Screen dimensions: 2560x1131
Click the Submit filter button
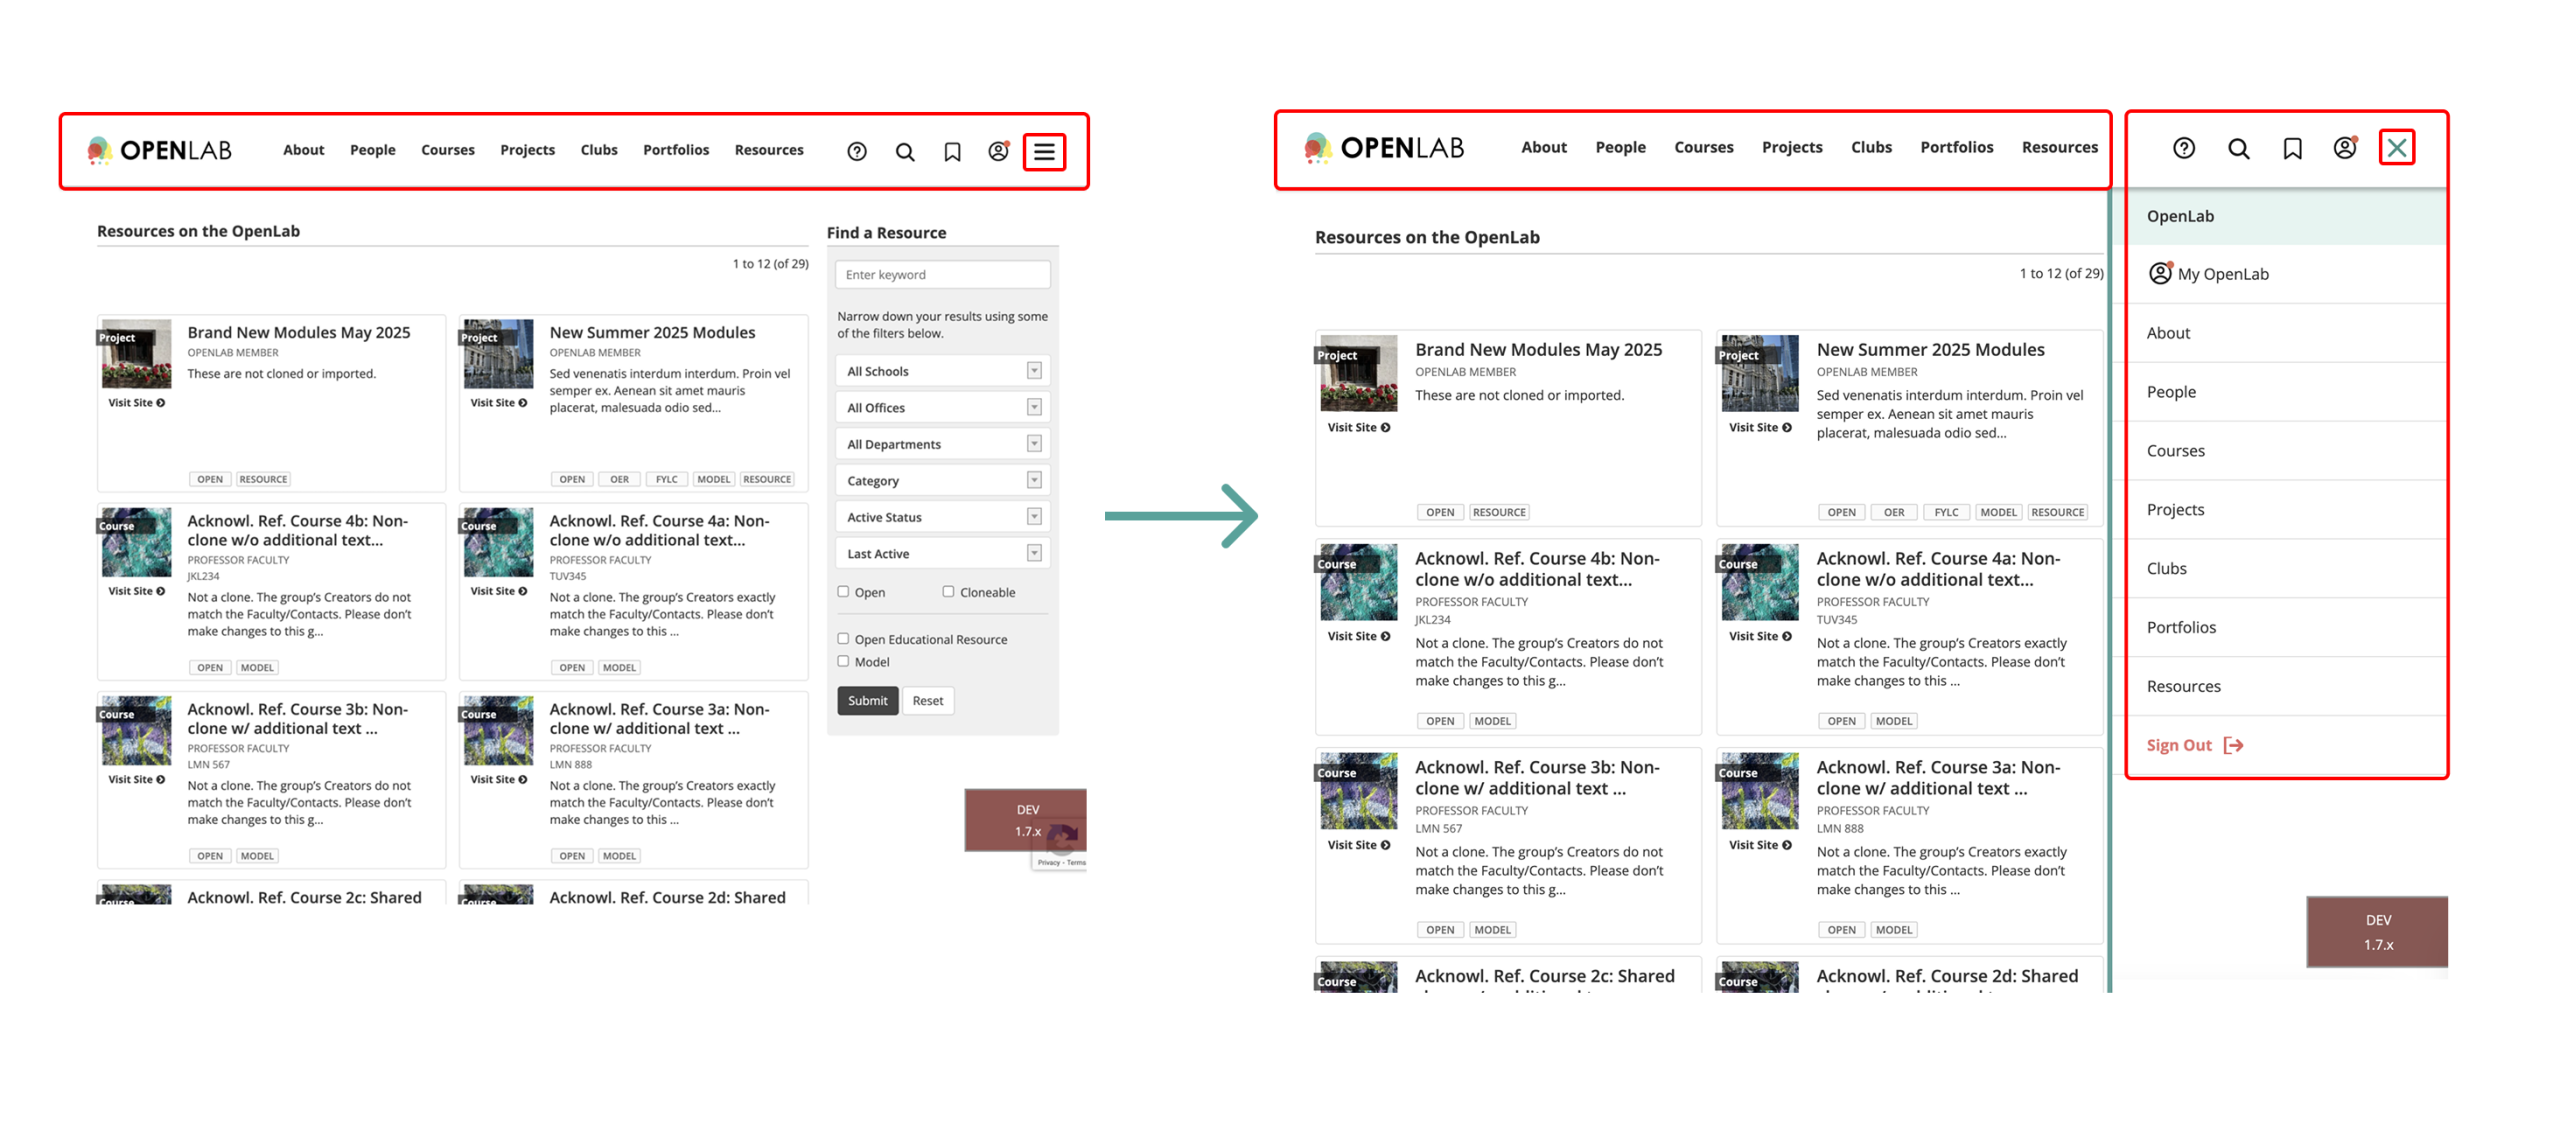click(x=867, y=700)
